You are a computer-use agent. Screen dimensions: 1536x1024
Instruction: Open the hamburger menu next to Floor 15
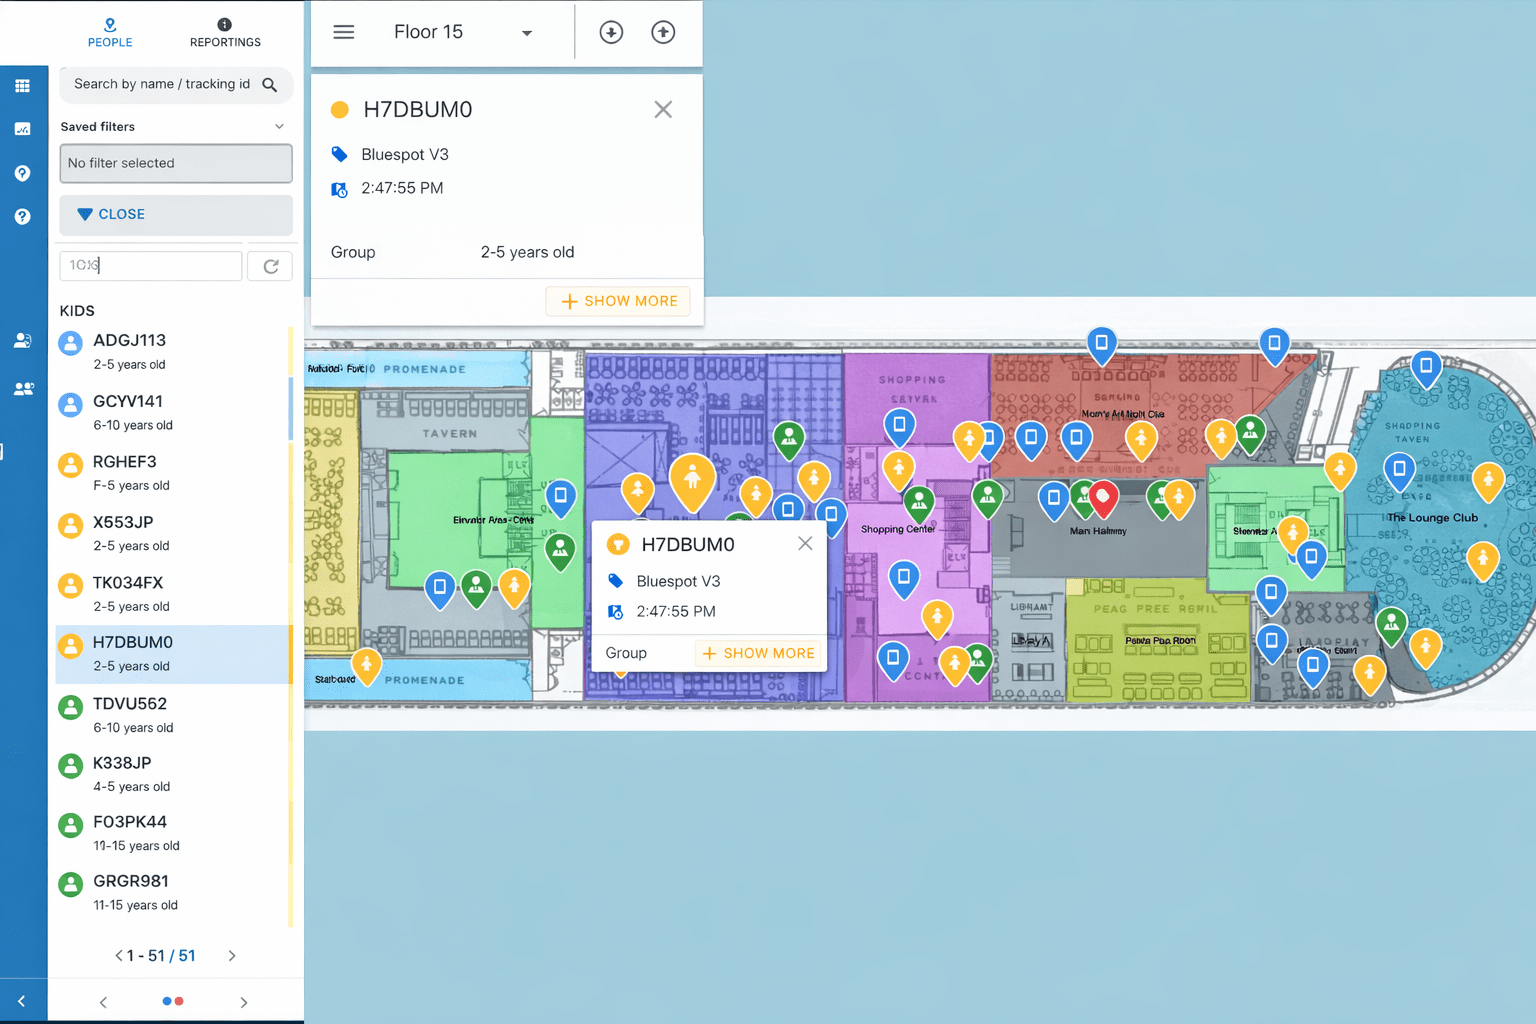pos(344,32)
